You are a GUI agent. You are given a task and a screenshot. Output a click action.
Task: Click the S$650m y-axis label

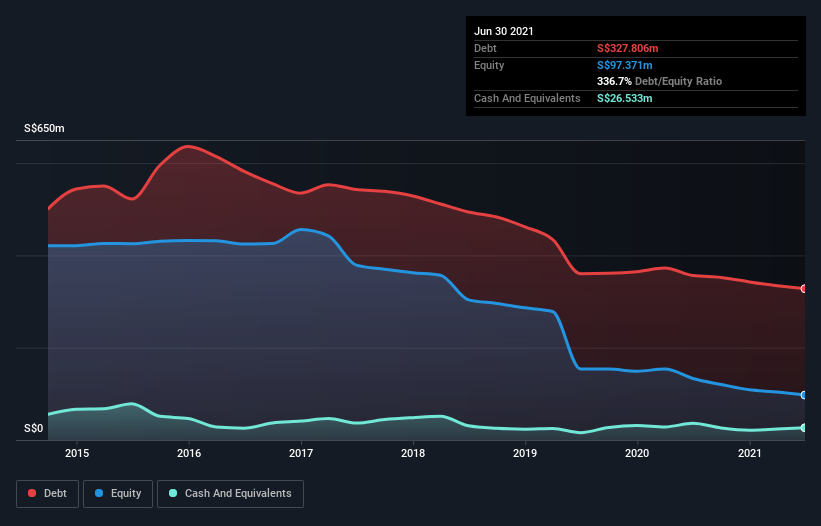tap(45, 128)
